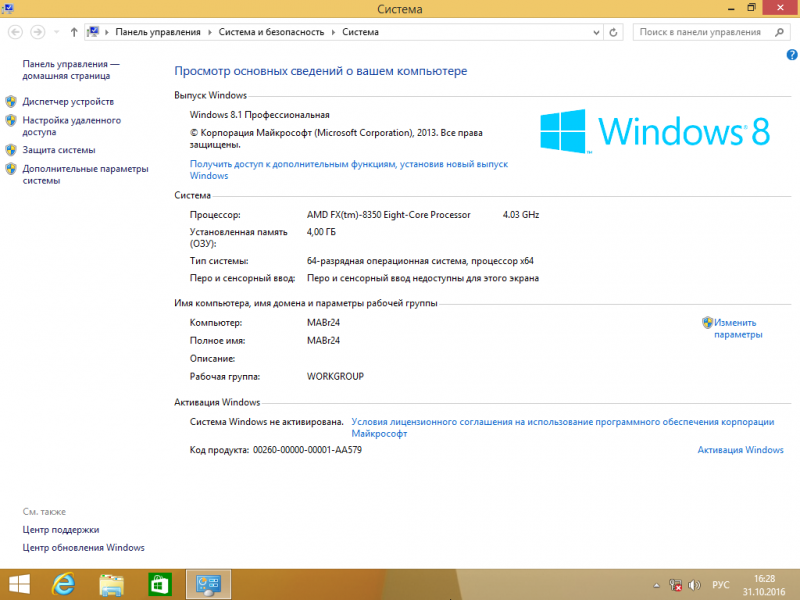This screenshot has width=800, height=600.
Task: Open the clock showing 16:28
Action: point(764,585)
